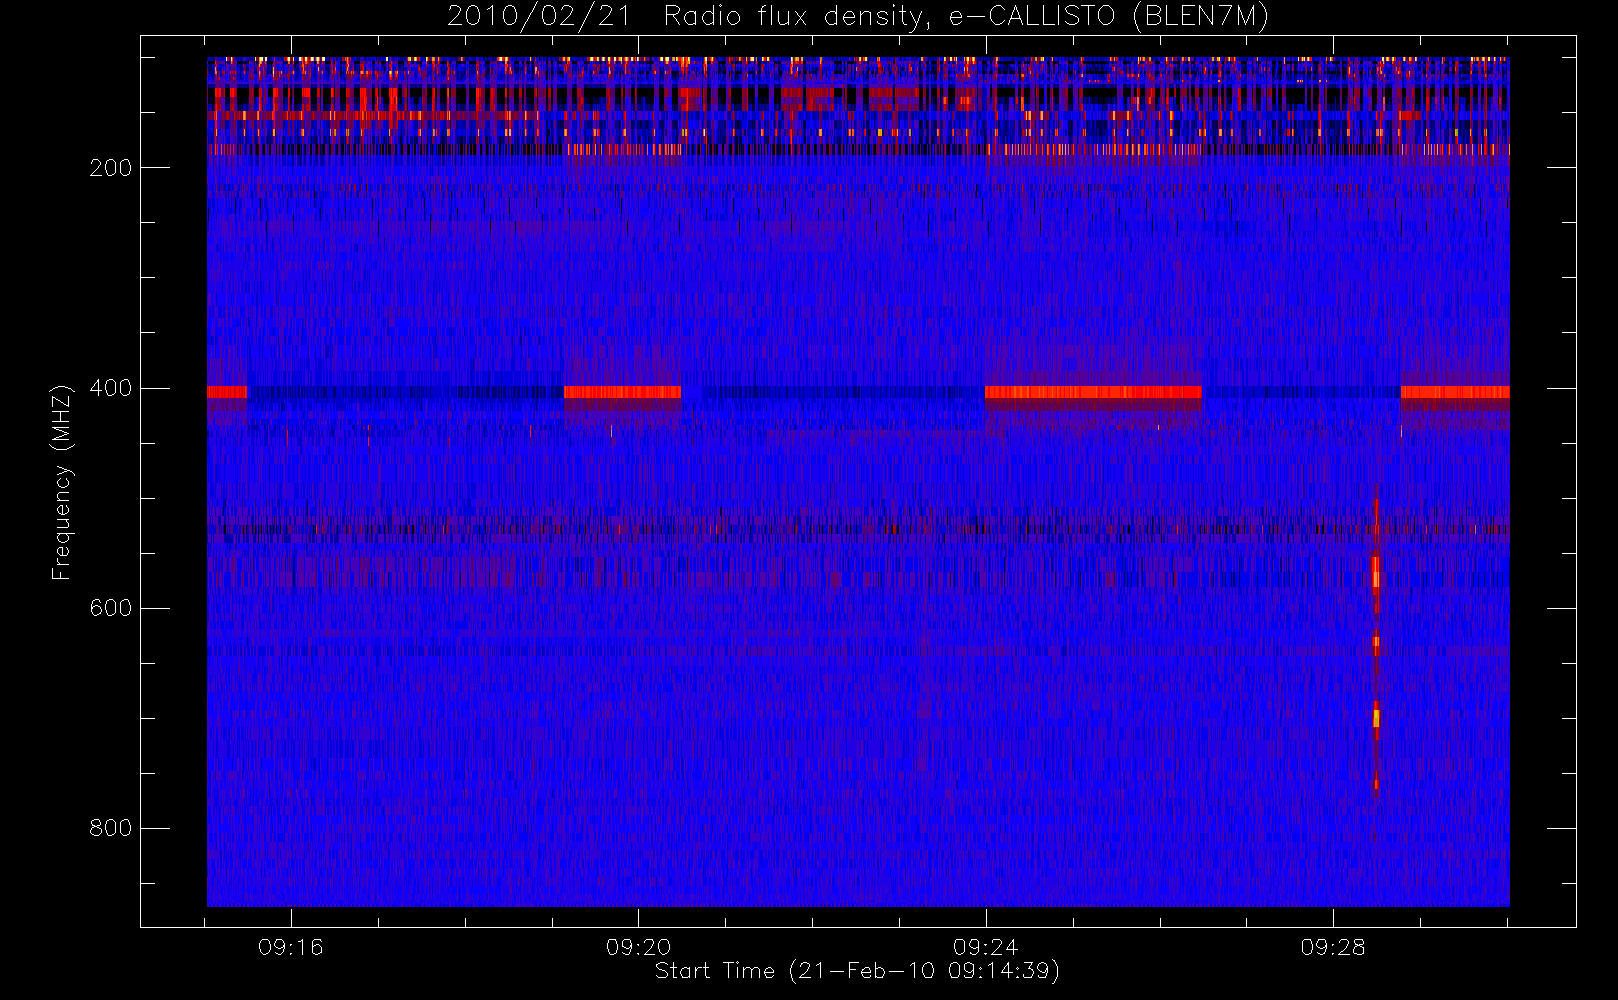Viewport: 1618px width, 1000px height.
Task: Click the long red 400 MHz band after 09:24
Action: 1093,392
